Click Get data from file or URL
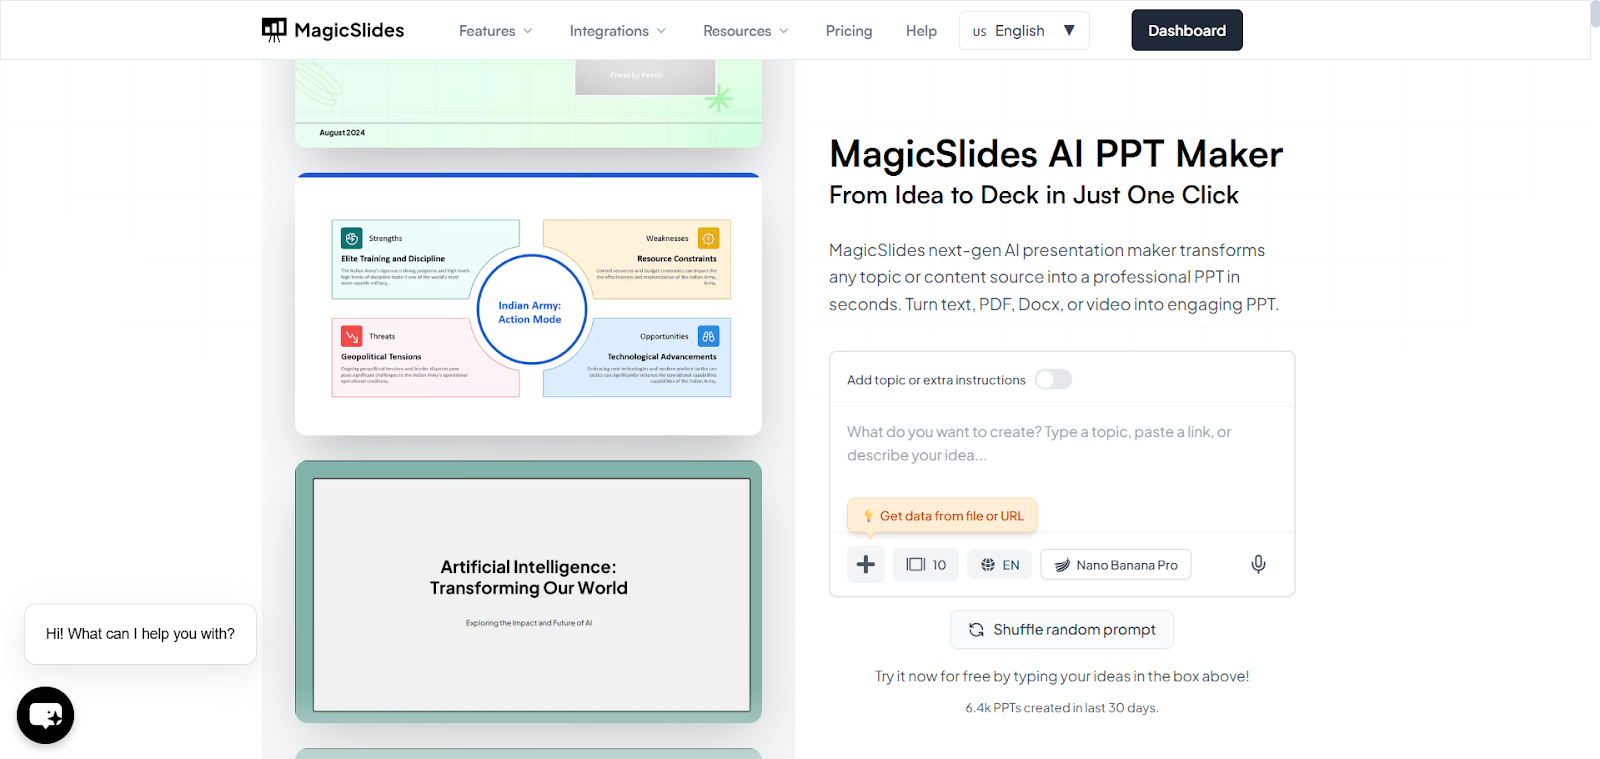This screenshot has width=1600, height=759. pos(942,516)
